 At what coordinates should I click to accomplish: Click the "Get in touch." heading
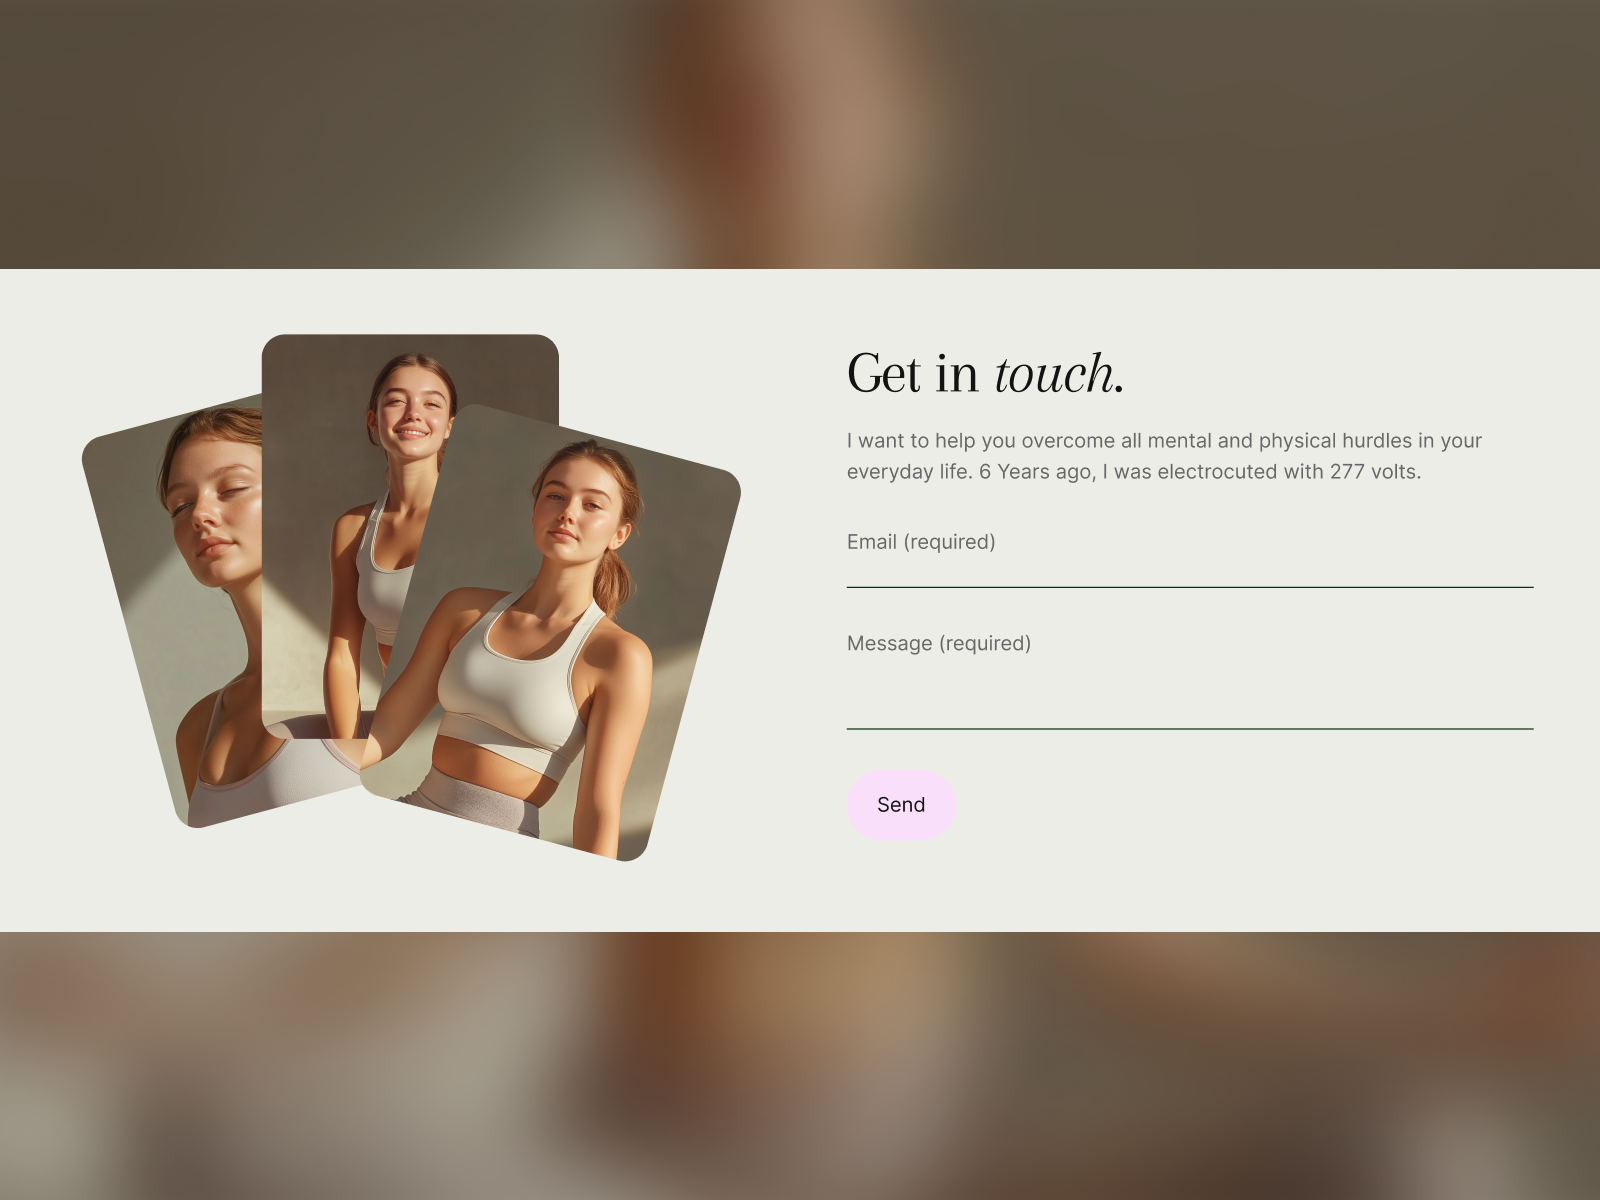point(985,374)
